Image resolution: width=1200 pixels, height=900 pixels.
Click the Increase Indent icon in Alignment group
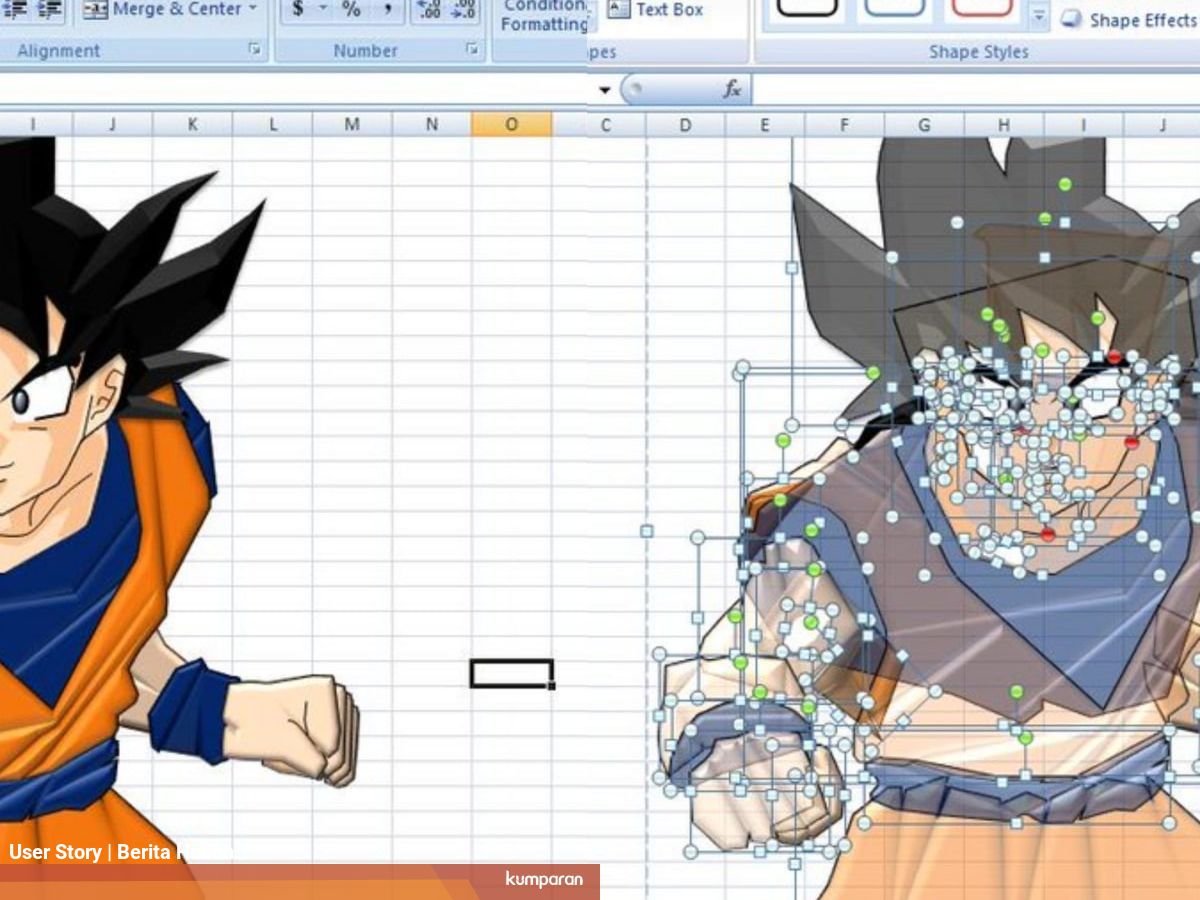pyautogui.click(x=50, y=9)
